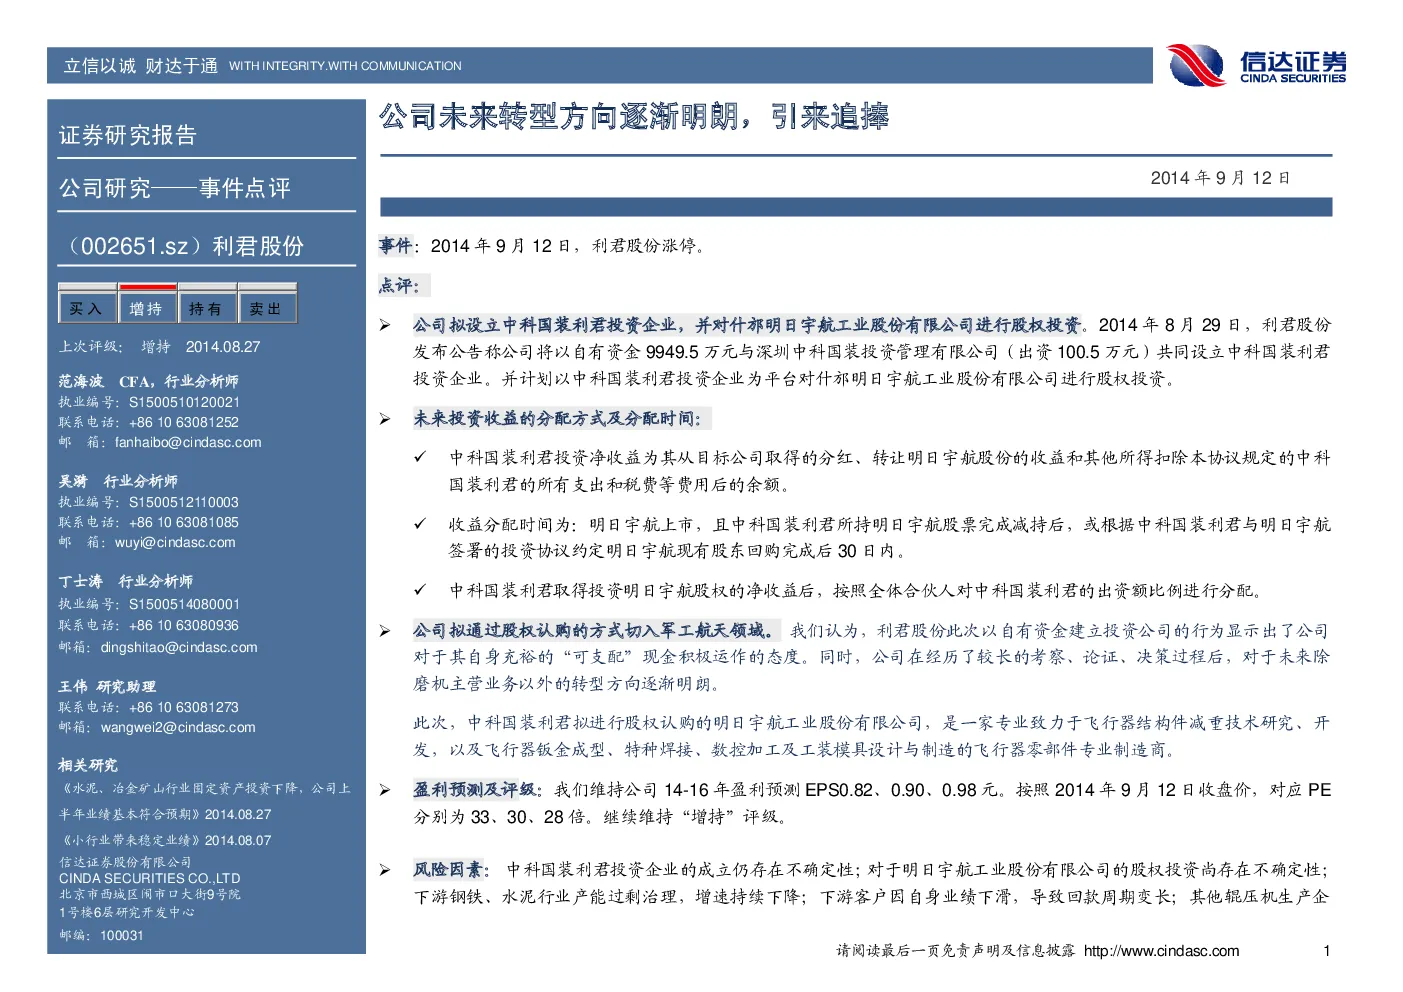Click heading 公司拟通过股权认购的方式切入军工航天领域
Screen dimensions: 1403x992
click(595, 630)
